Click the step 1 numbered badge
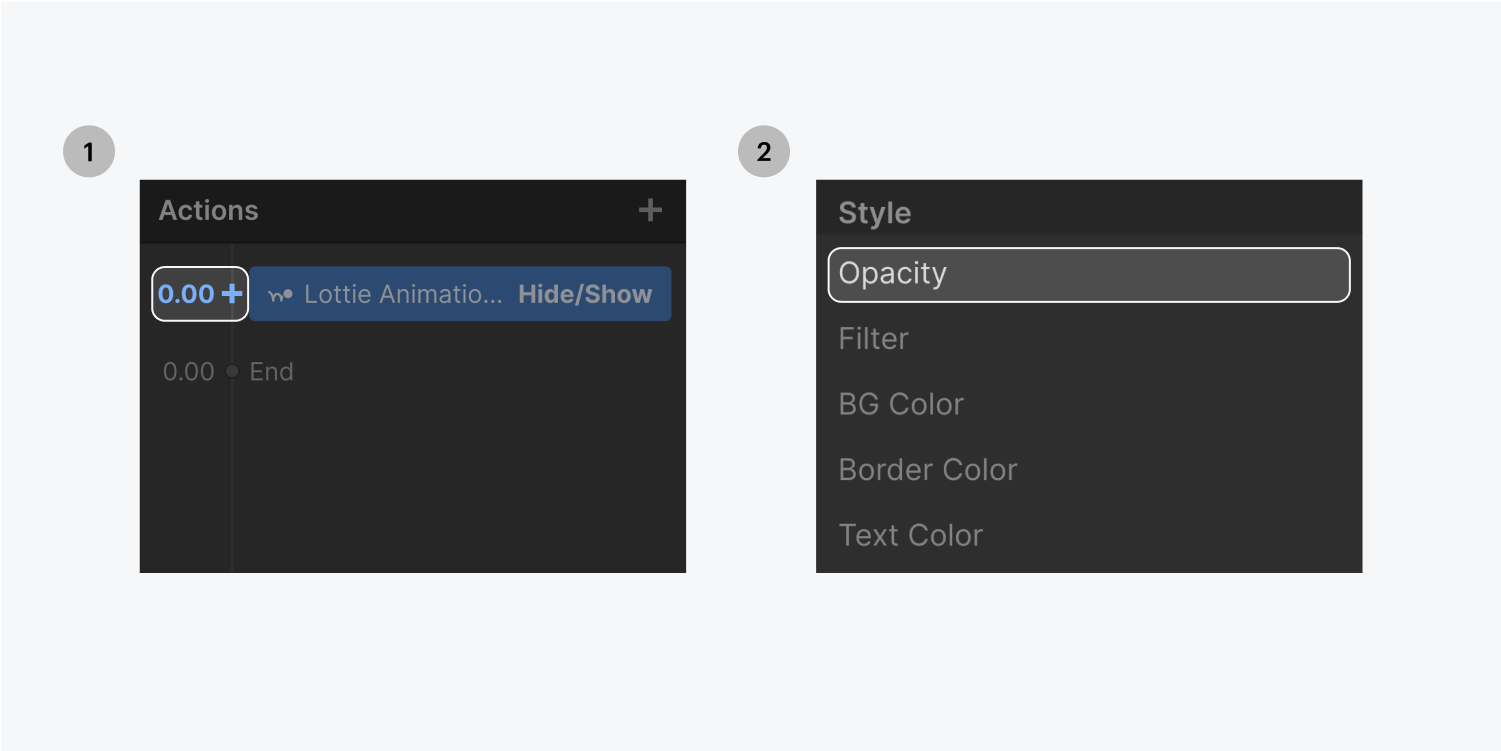Screen dimensions: 1501x751 (x=88, y=150)
